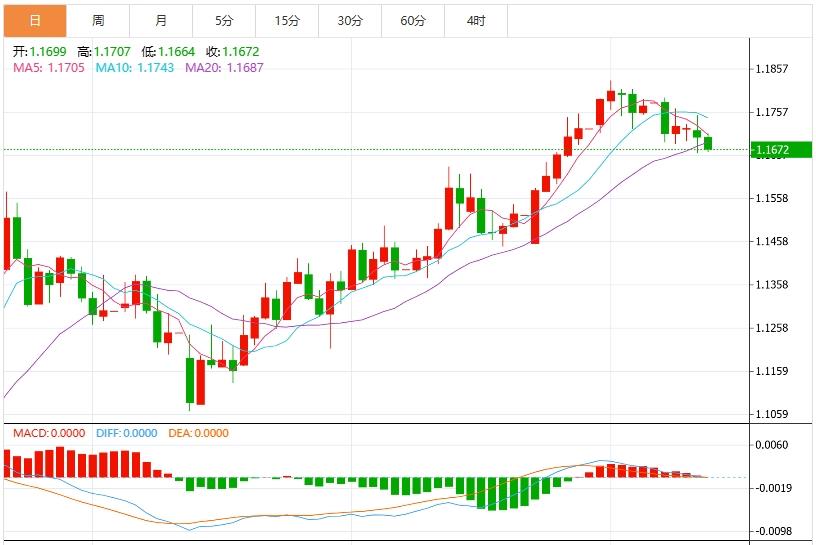Image resolution: width=816 pixels, height=545 pixels.
Task: Click the 1.1857 price axis label
Action: pos(773,70)
